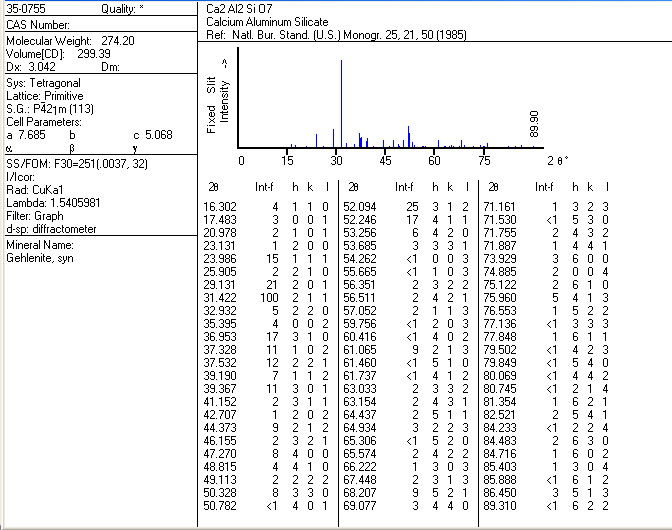Image resolution: width=672 pixels, height=530 pixels.
Task: Select the row with 2θ 64.934
Action: point(406,428)
